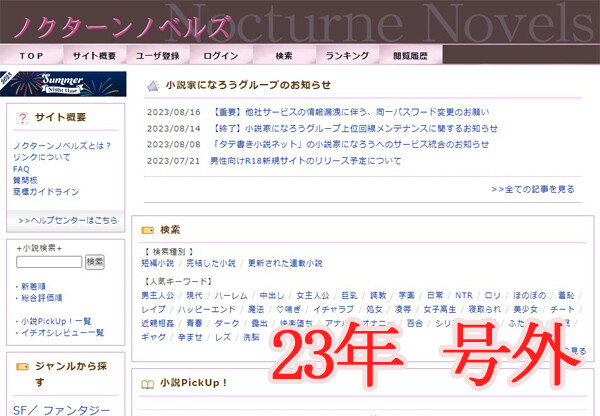Select the ダーク keyword
This screenshot has width=600, height=416.
(x=227, y=323)
